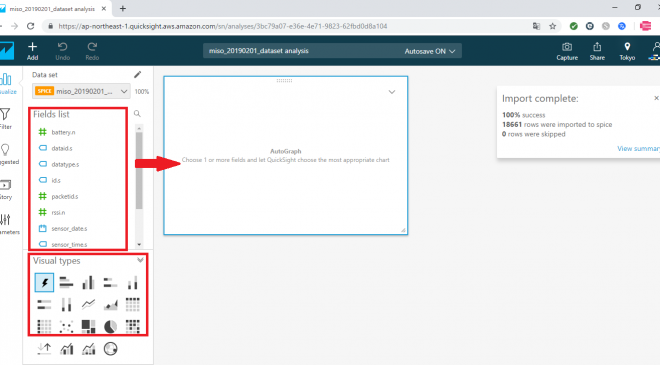Select the AutoGraph lightning visual type
The image size is (660, 365).
pyautogui.click(x=44, y=282)
